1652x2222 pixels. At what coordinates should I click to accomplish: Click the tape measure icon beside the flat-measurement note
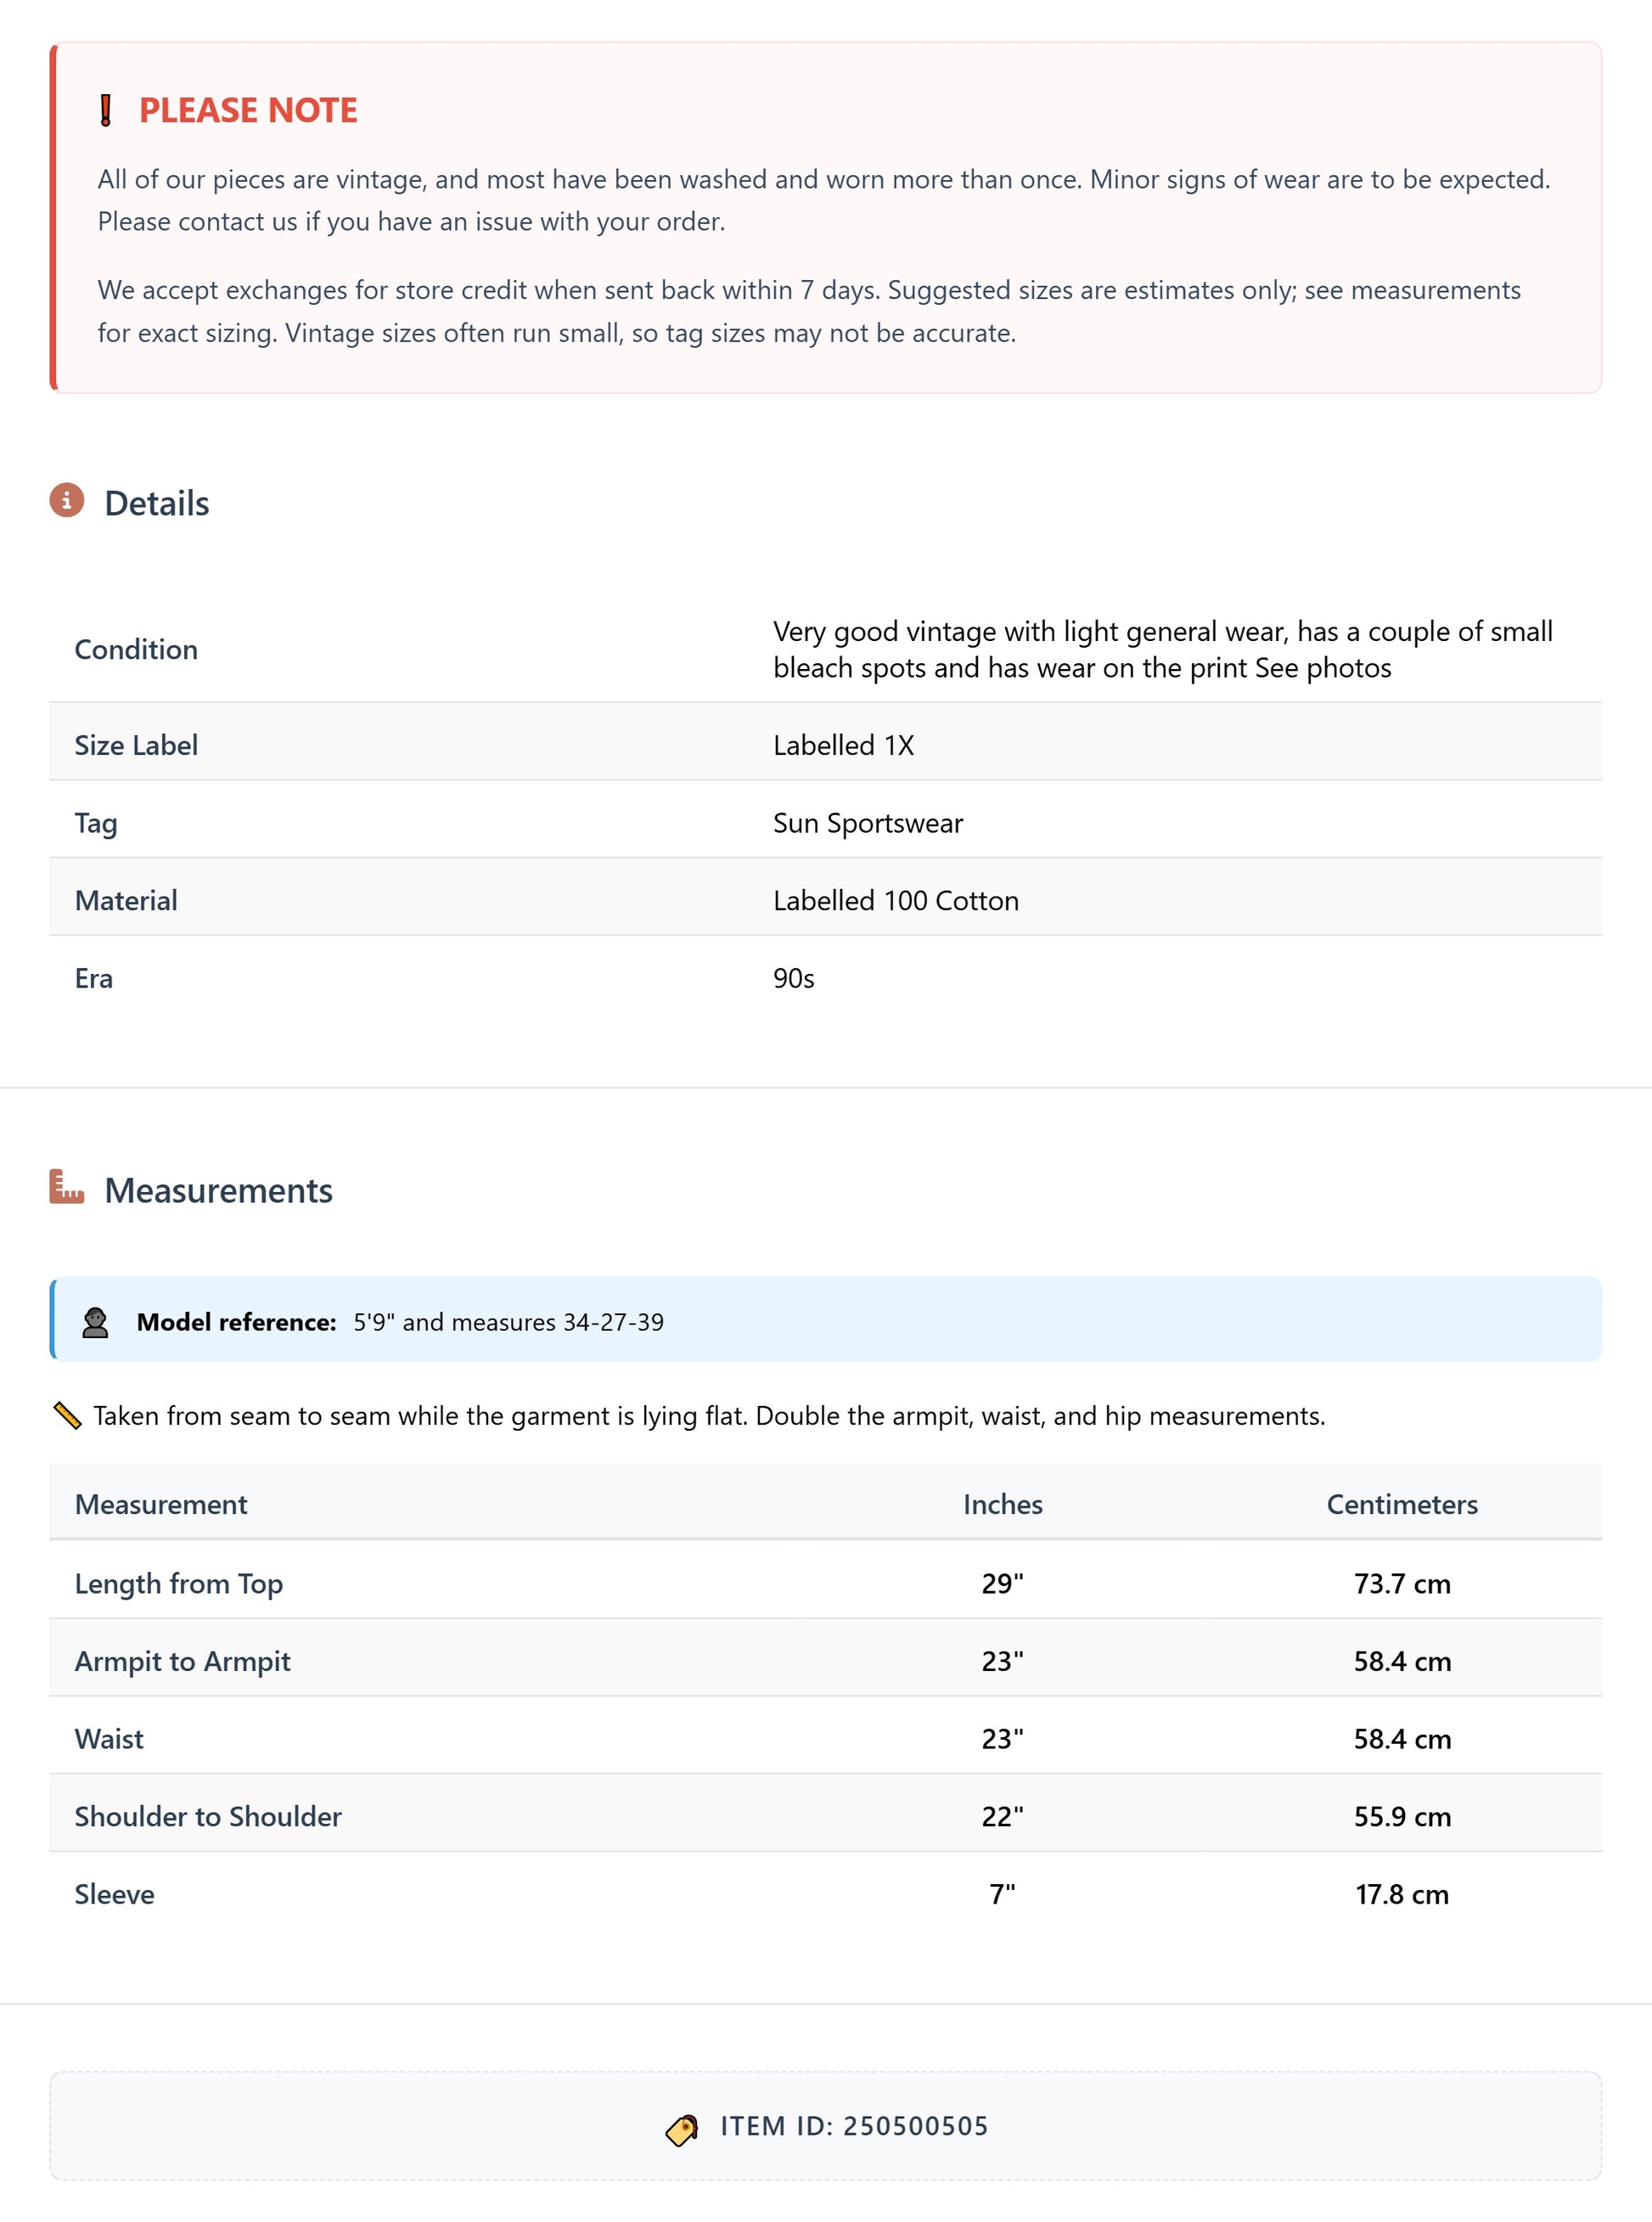[67, 1416]
